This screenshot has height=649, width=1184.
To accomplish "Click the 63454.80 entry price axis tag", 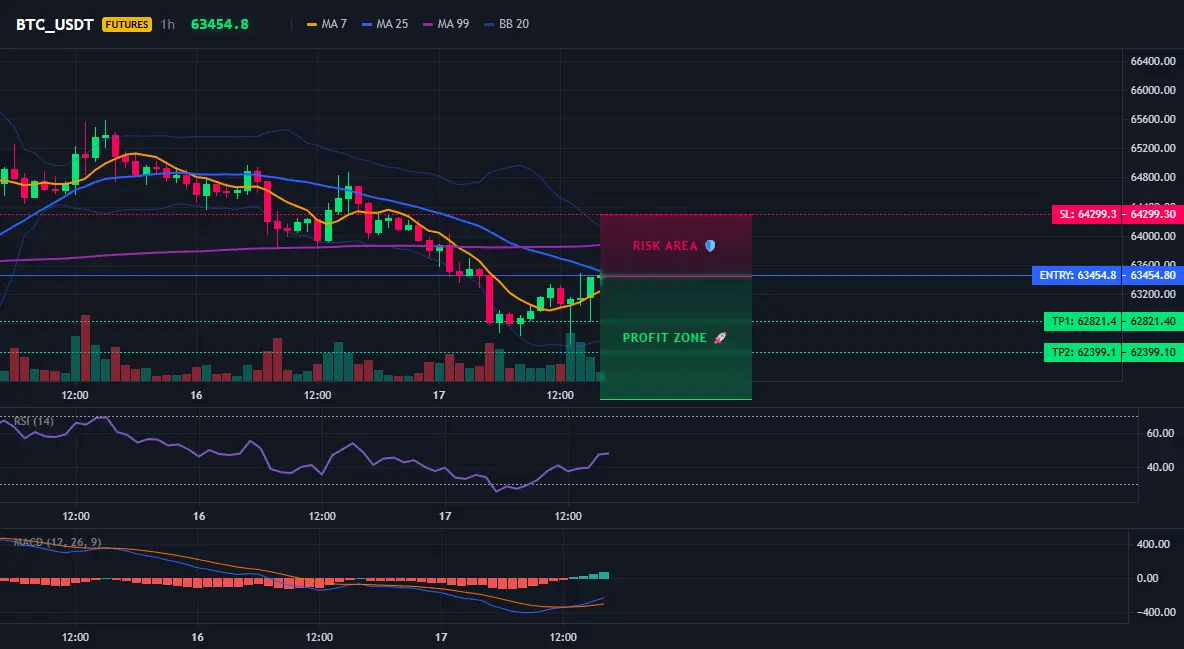I will pos(1153,275).
